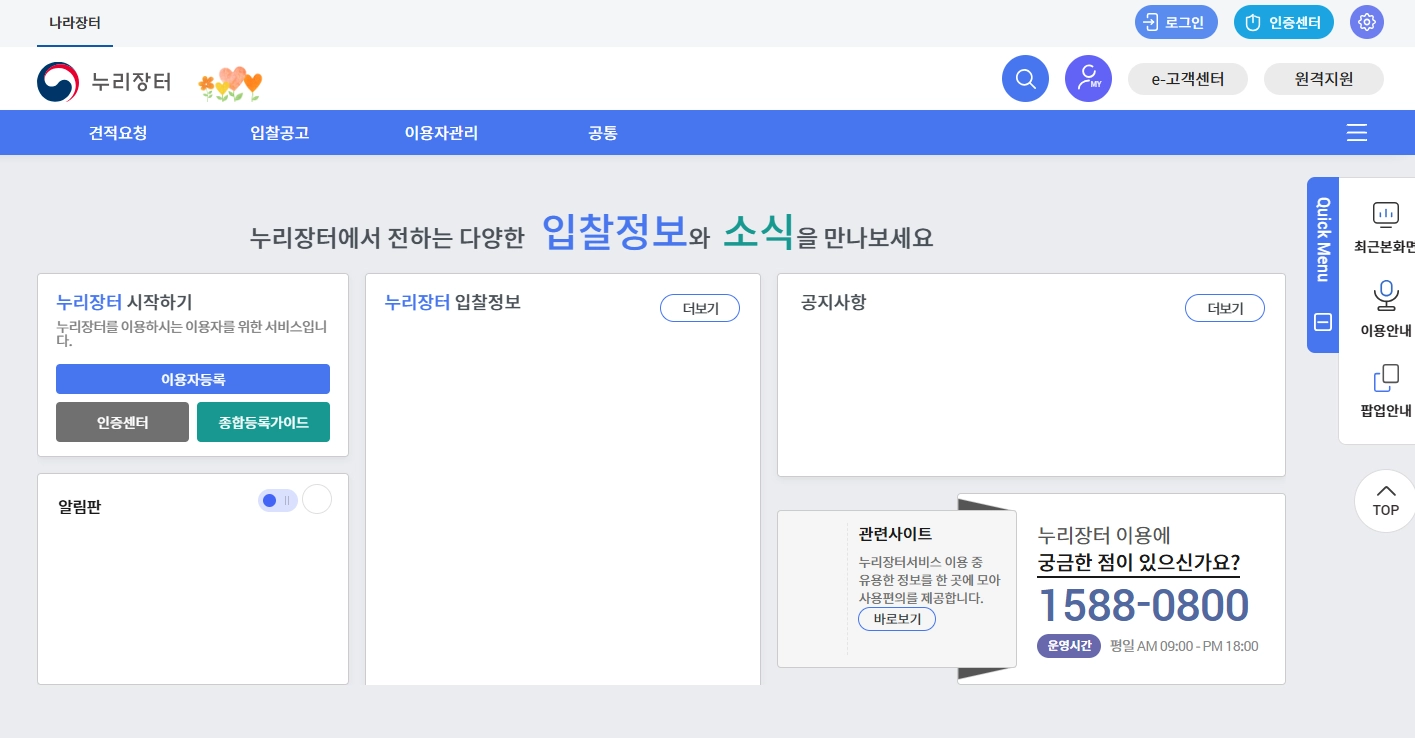
Task: Expand the hamburger menu on the navigation bar
Action: click(1356, 132)
